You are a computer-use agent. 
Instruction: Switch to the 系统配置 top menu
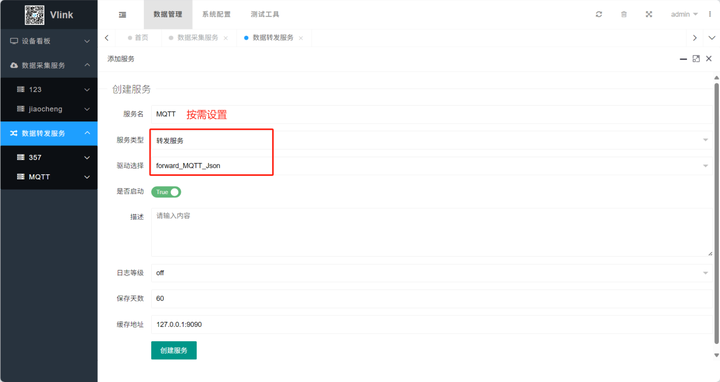tap(216, 14)
